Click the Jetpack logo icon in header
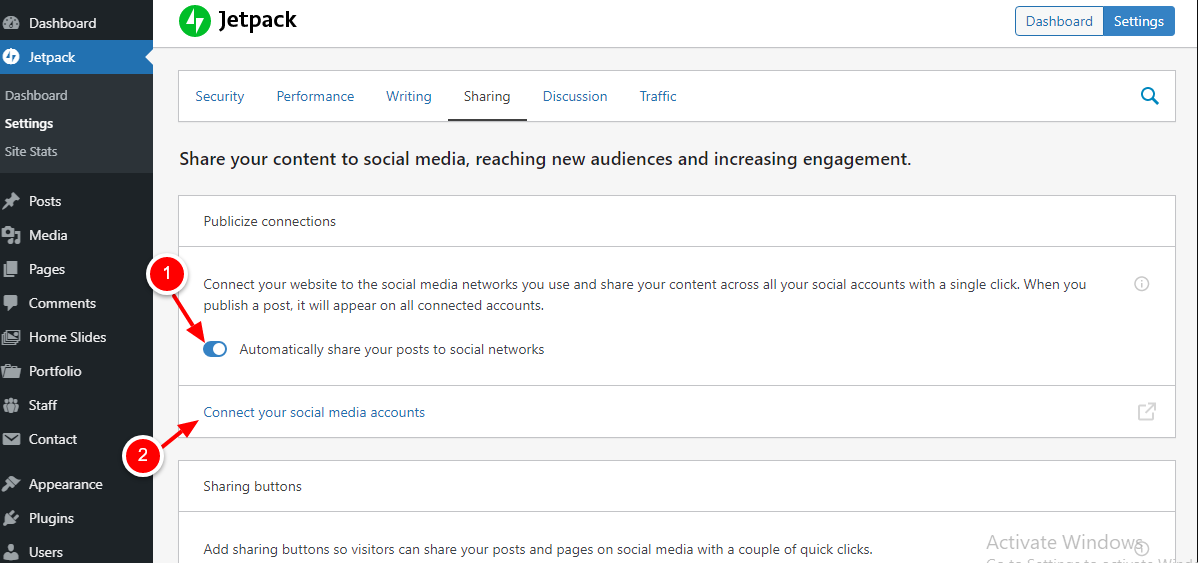Viewport: 1198px width, 563px height. pos(195,21)
